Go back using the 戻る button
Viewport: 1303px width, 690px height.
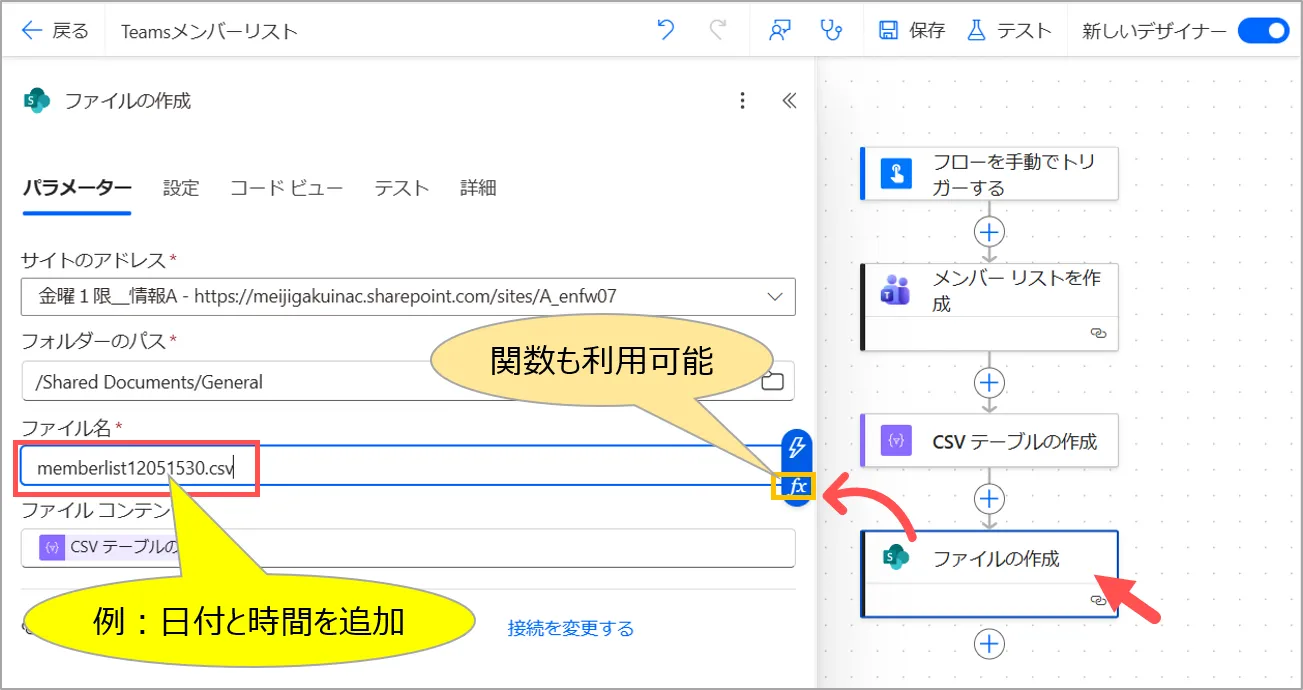click(56, 31)
